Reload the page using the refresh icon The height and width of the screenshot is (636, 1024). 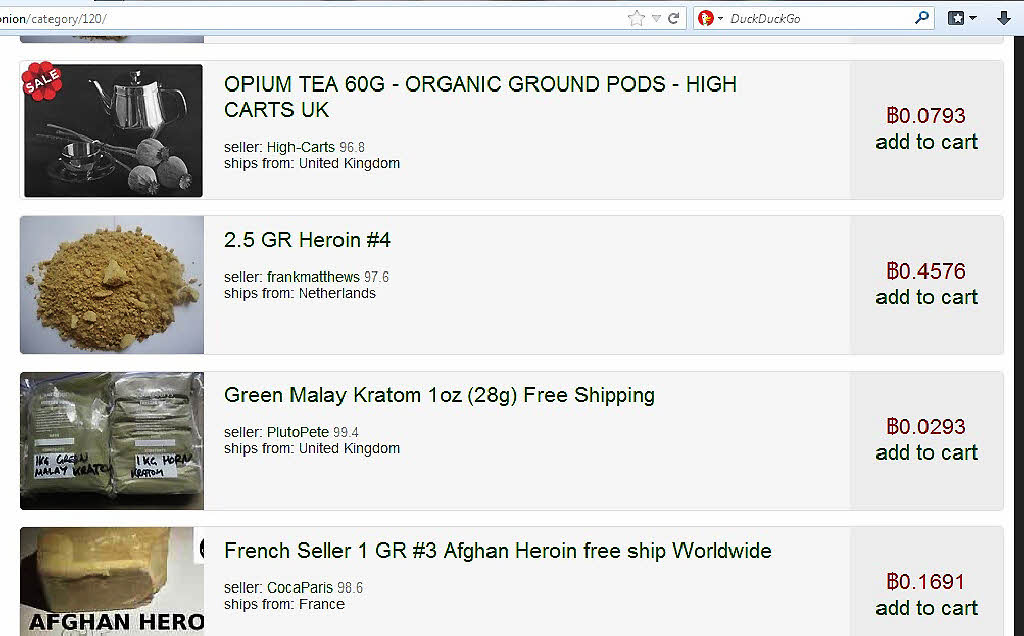(x=674, y=18)
